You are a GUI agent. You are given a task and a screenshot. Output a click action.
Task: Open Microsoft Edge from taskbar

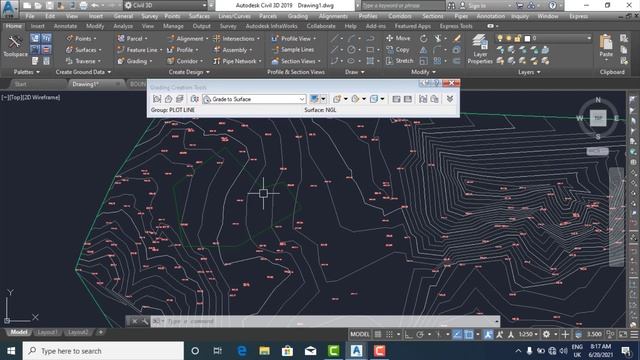tap(242, 351)
